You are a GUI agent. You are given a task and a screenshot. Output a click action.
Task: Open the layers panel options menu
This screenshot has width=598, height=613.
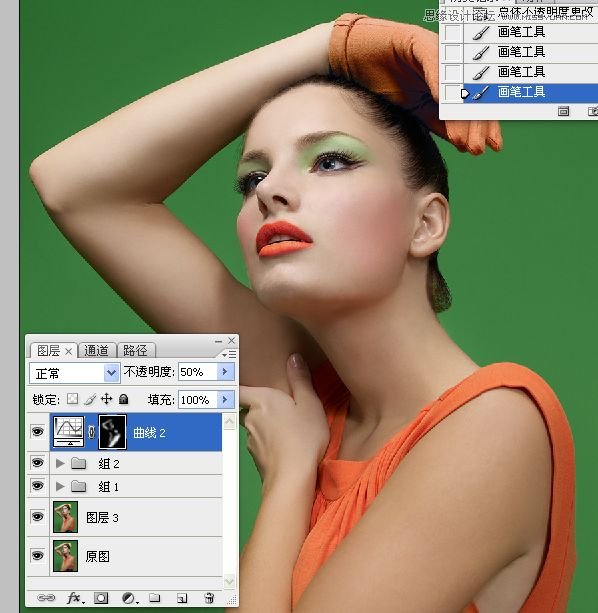coord(229,354)
